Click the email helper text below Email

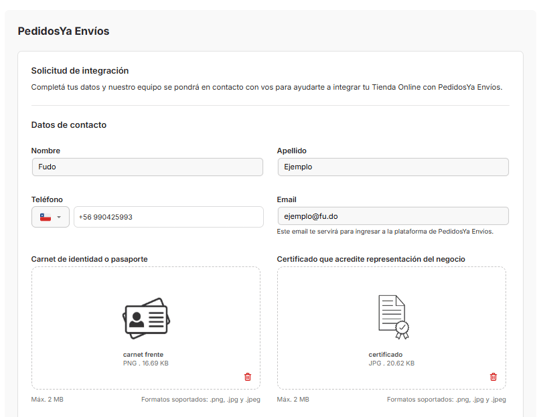pos(385,231)
